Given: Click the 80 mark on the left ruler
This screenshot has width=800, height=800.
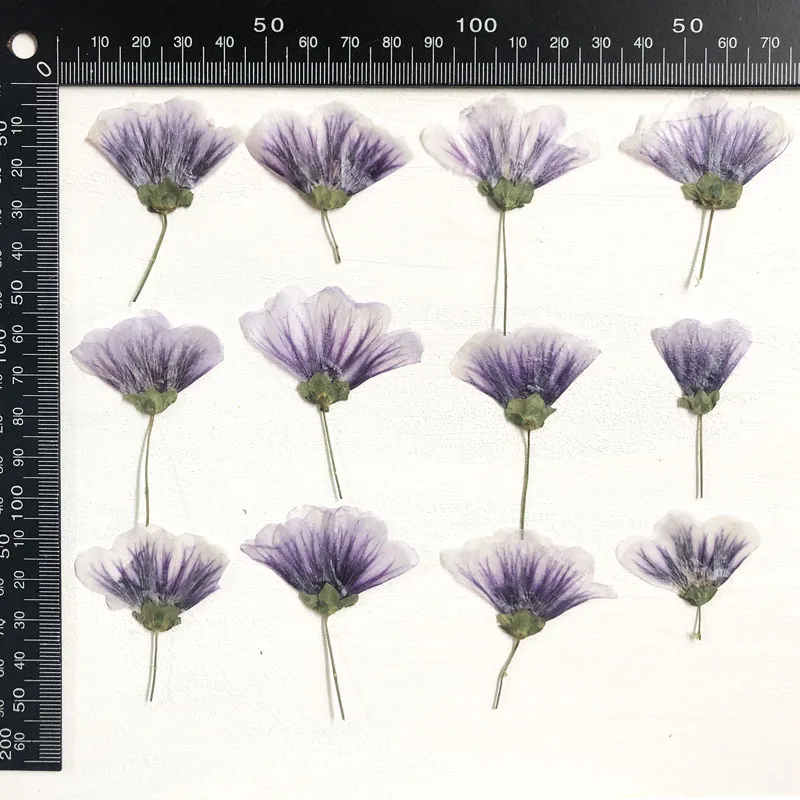Looking at the screenshot, I should (x=17, y=416).
